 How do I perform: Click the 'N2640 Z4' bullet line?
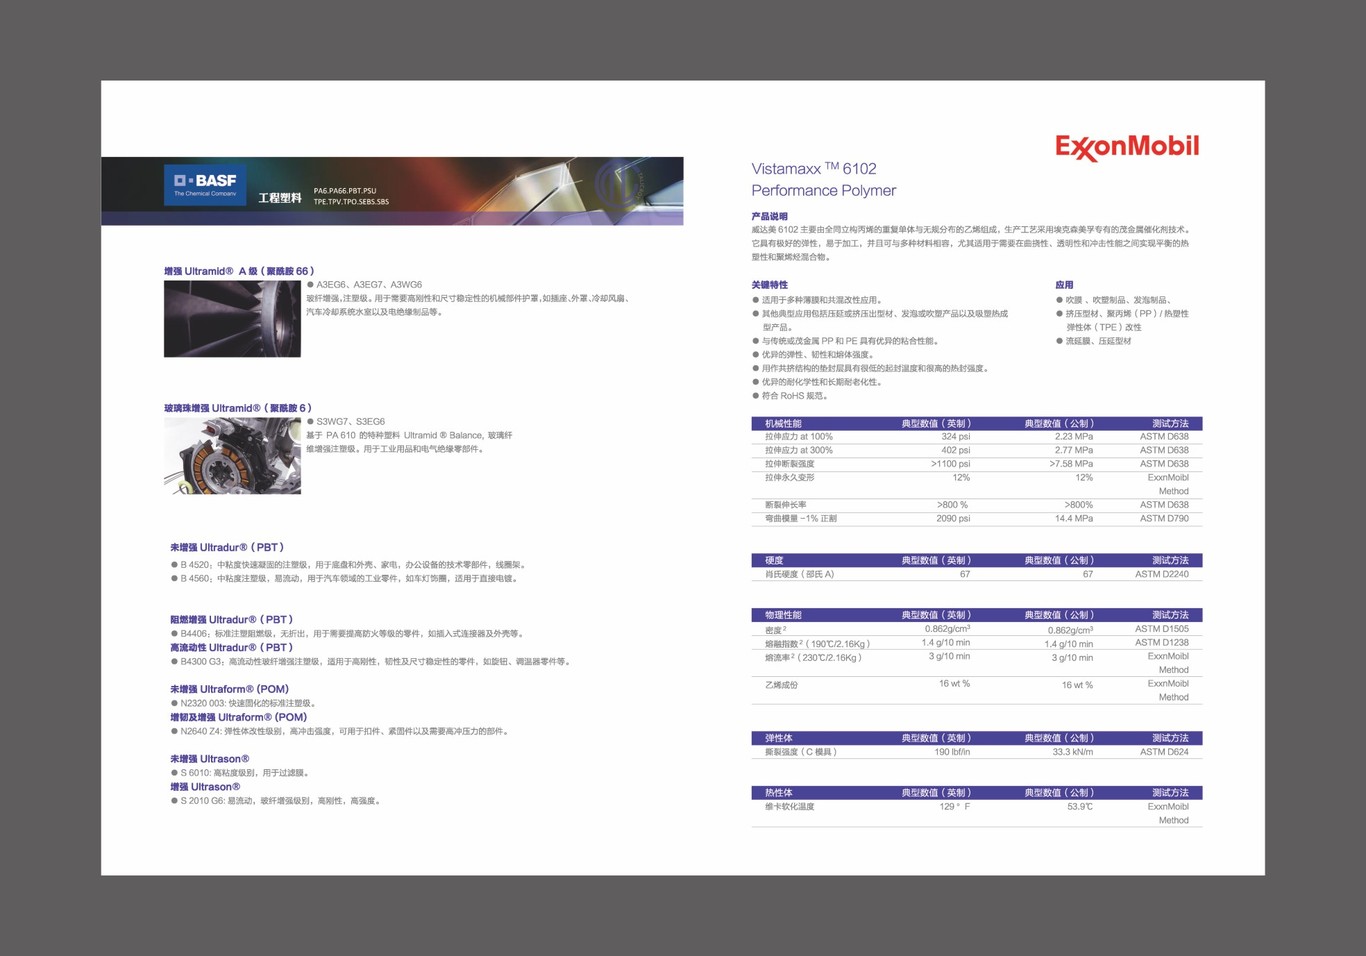(x=340, y=732)
